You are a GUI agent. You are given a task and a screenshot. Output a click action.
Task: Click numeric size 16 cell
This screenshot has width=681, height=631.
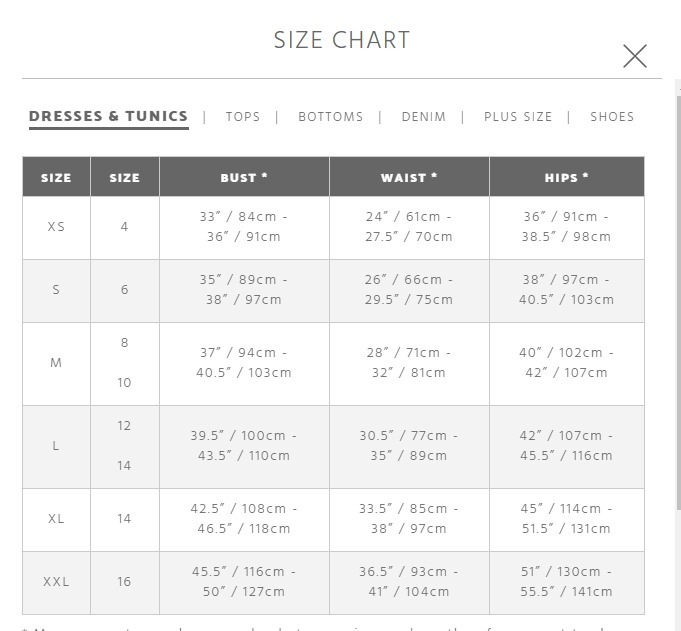point(125,582)
